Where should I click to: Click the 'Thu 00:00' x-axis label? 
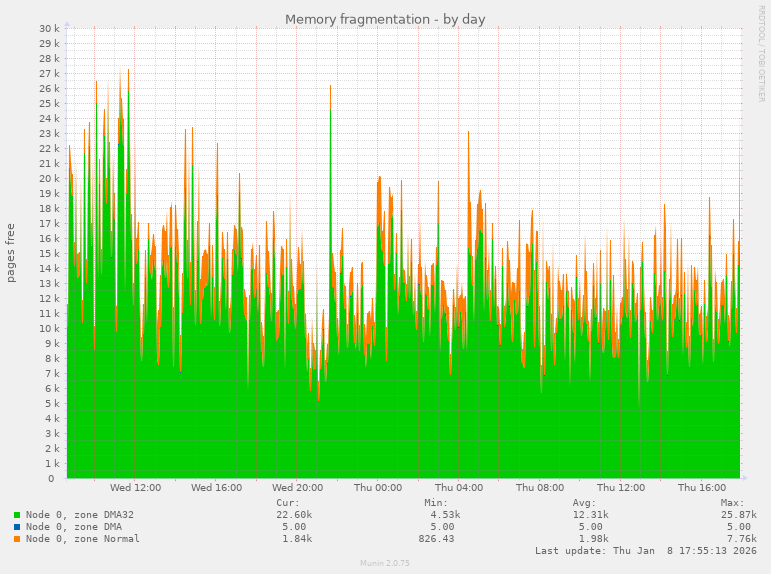point(378,488)
